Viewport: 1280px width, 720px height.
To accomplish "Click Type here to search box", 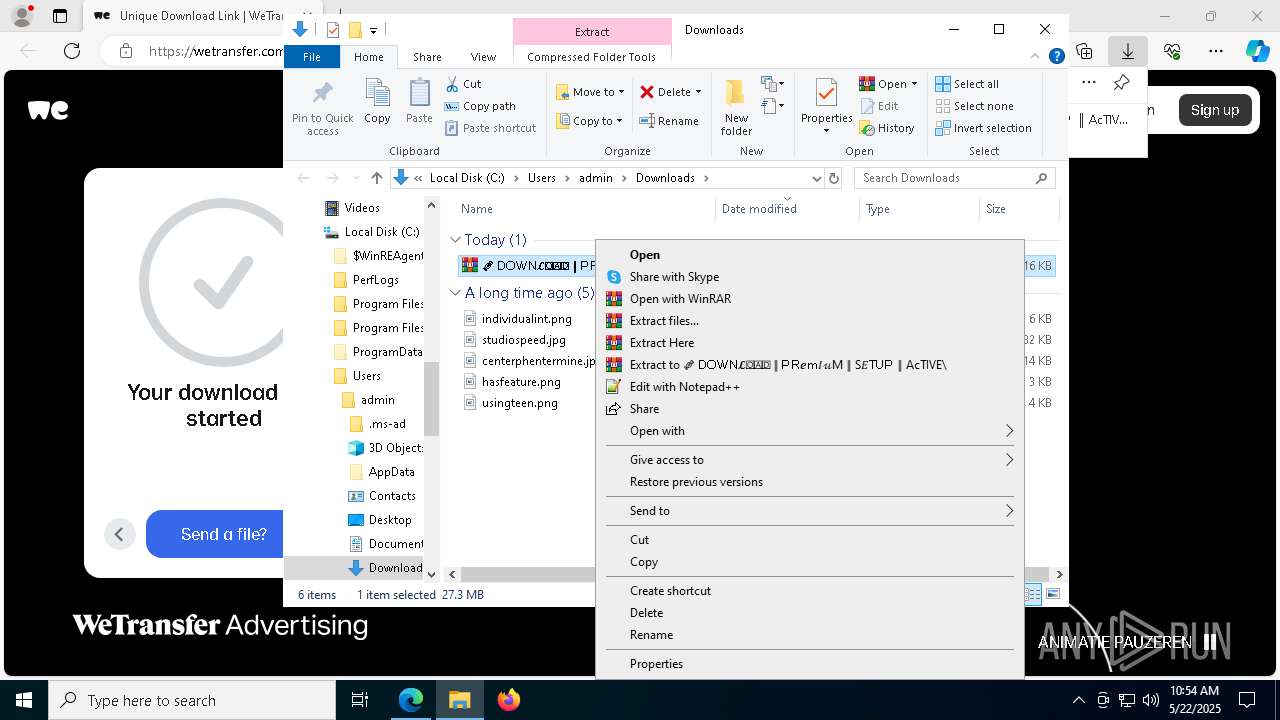I will click(x=192, y=700).
